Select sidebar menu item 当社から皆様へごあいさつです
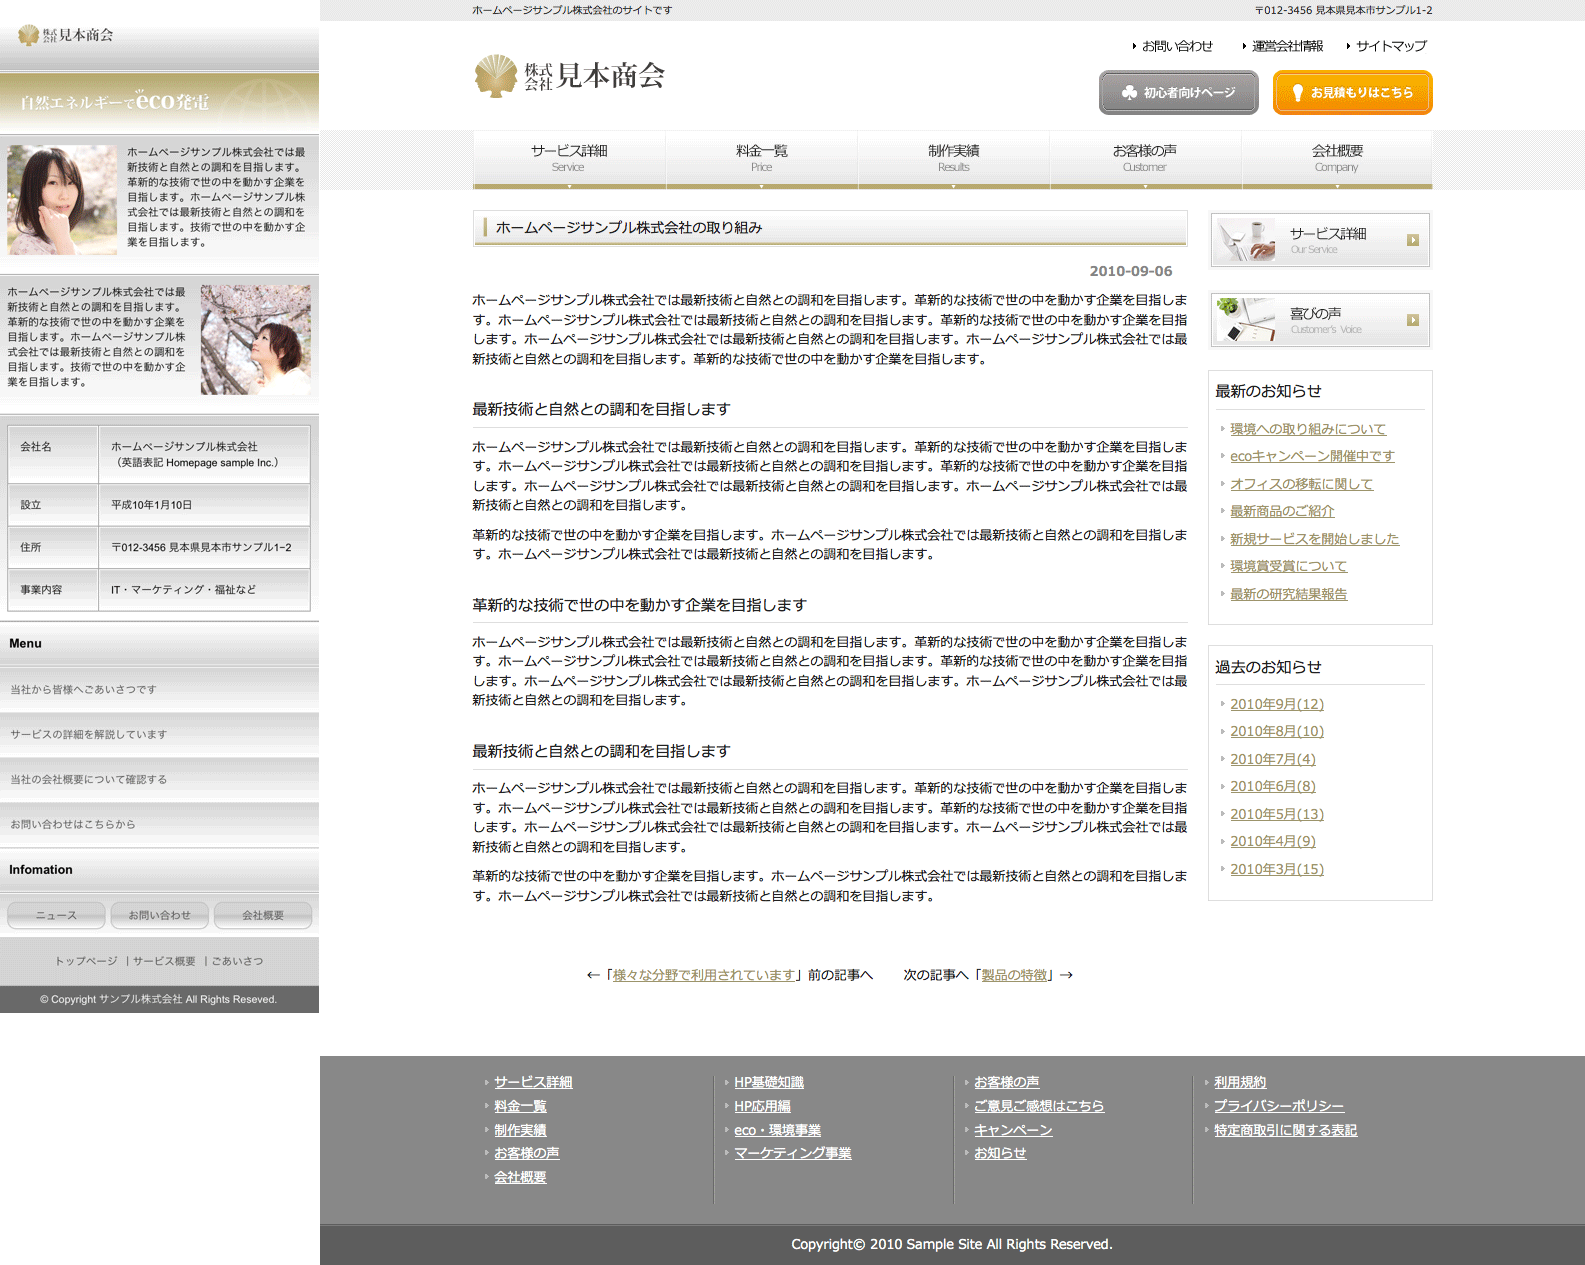 (x=84, y=690)
